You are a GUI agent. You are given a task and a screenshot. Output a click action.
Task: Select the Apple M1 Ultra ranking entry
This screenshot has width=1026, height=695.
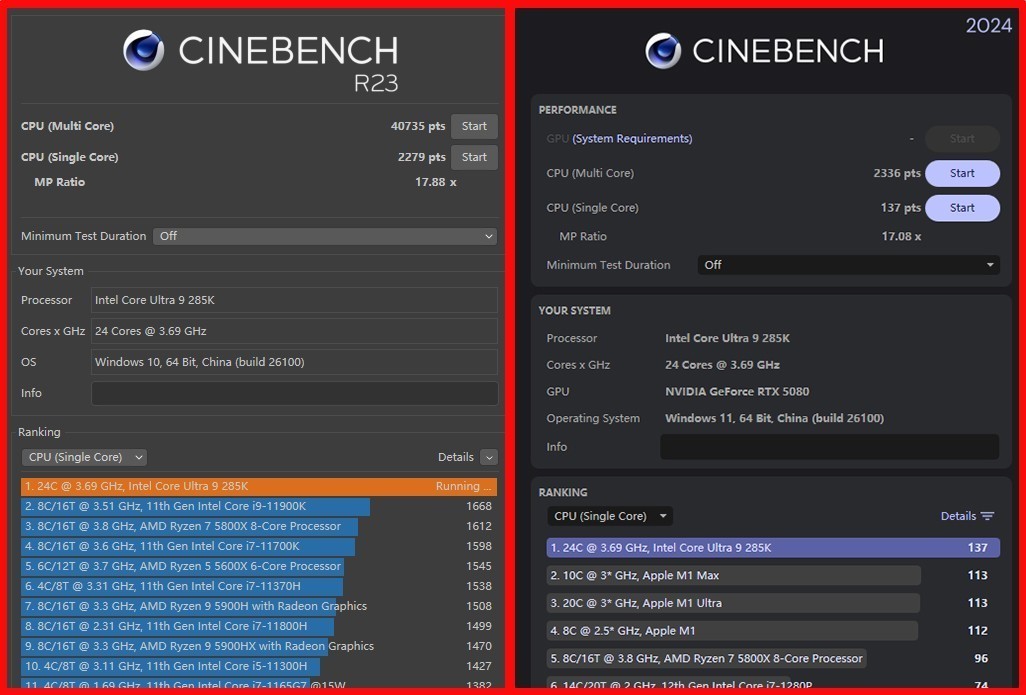click(x=734, y=603)
